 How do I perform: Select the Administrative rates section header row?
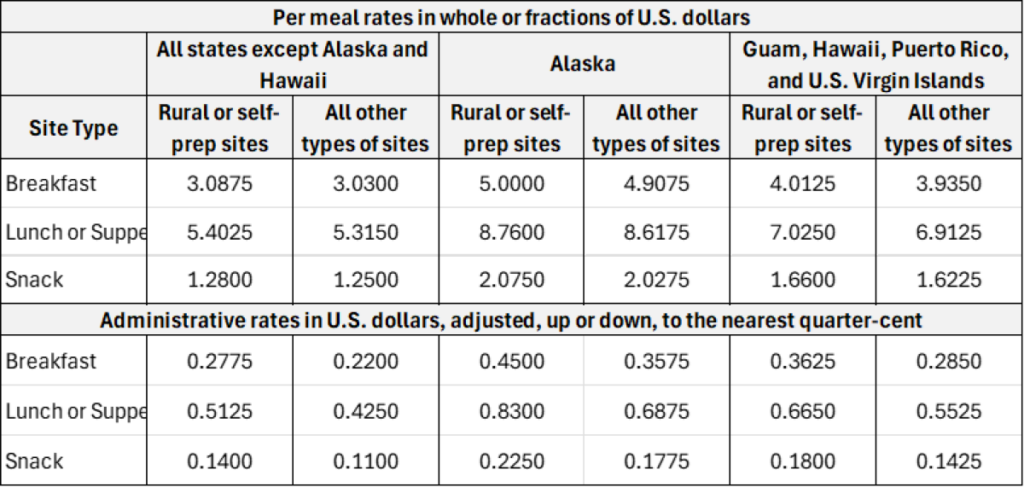click(x=512, y=320)
